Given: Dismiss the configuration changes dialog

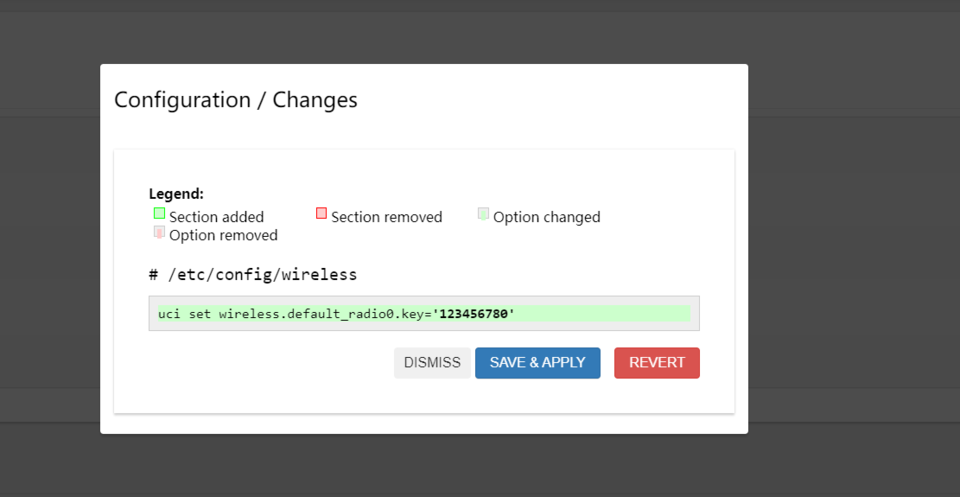Looking at the screenshot, I should (432, 363).
